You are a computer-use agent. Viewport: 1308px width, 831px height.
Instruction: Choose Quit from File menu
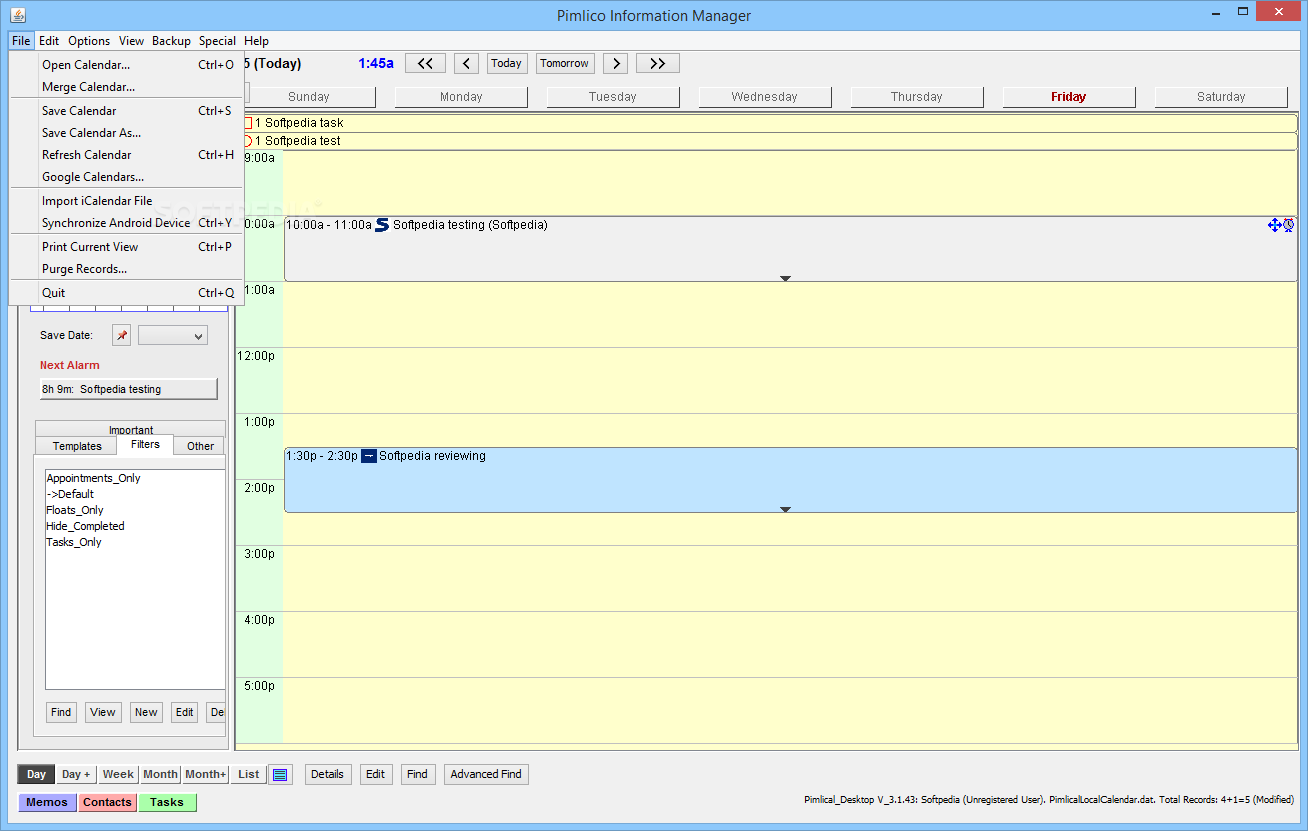point(126,293)
